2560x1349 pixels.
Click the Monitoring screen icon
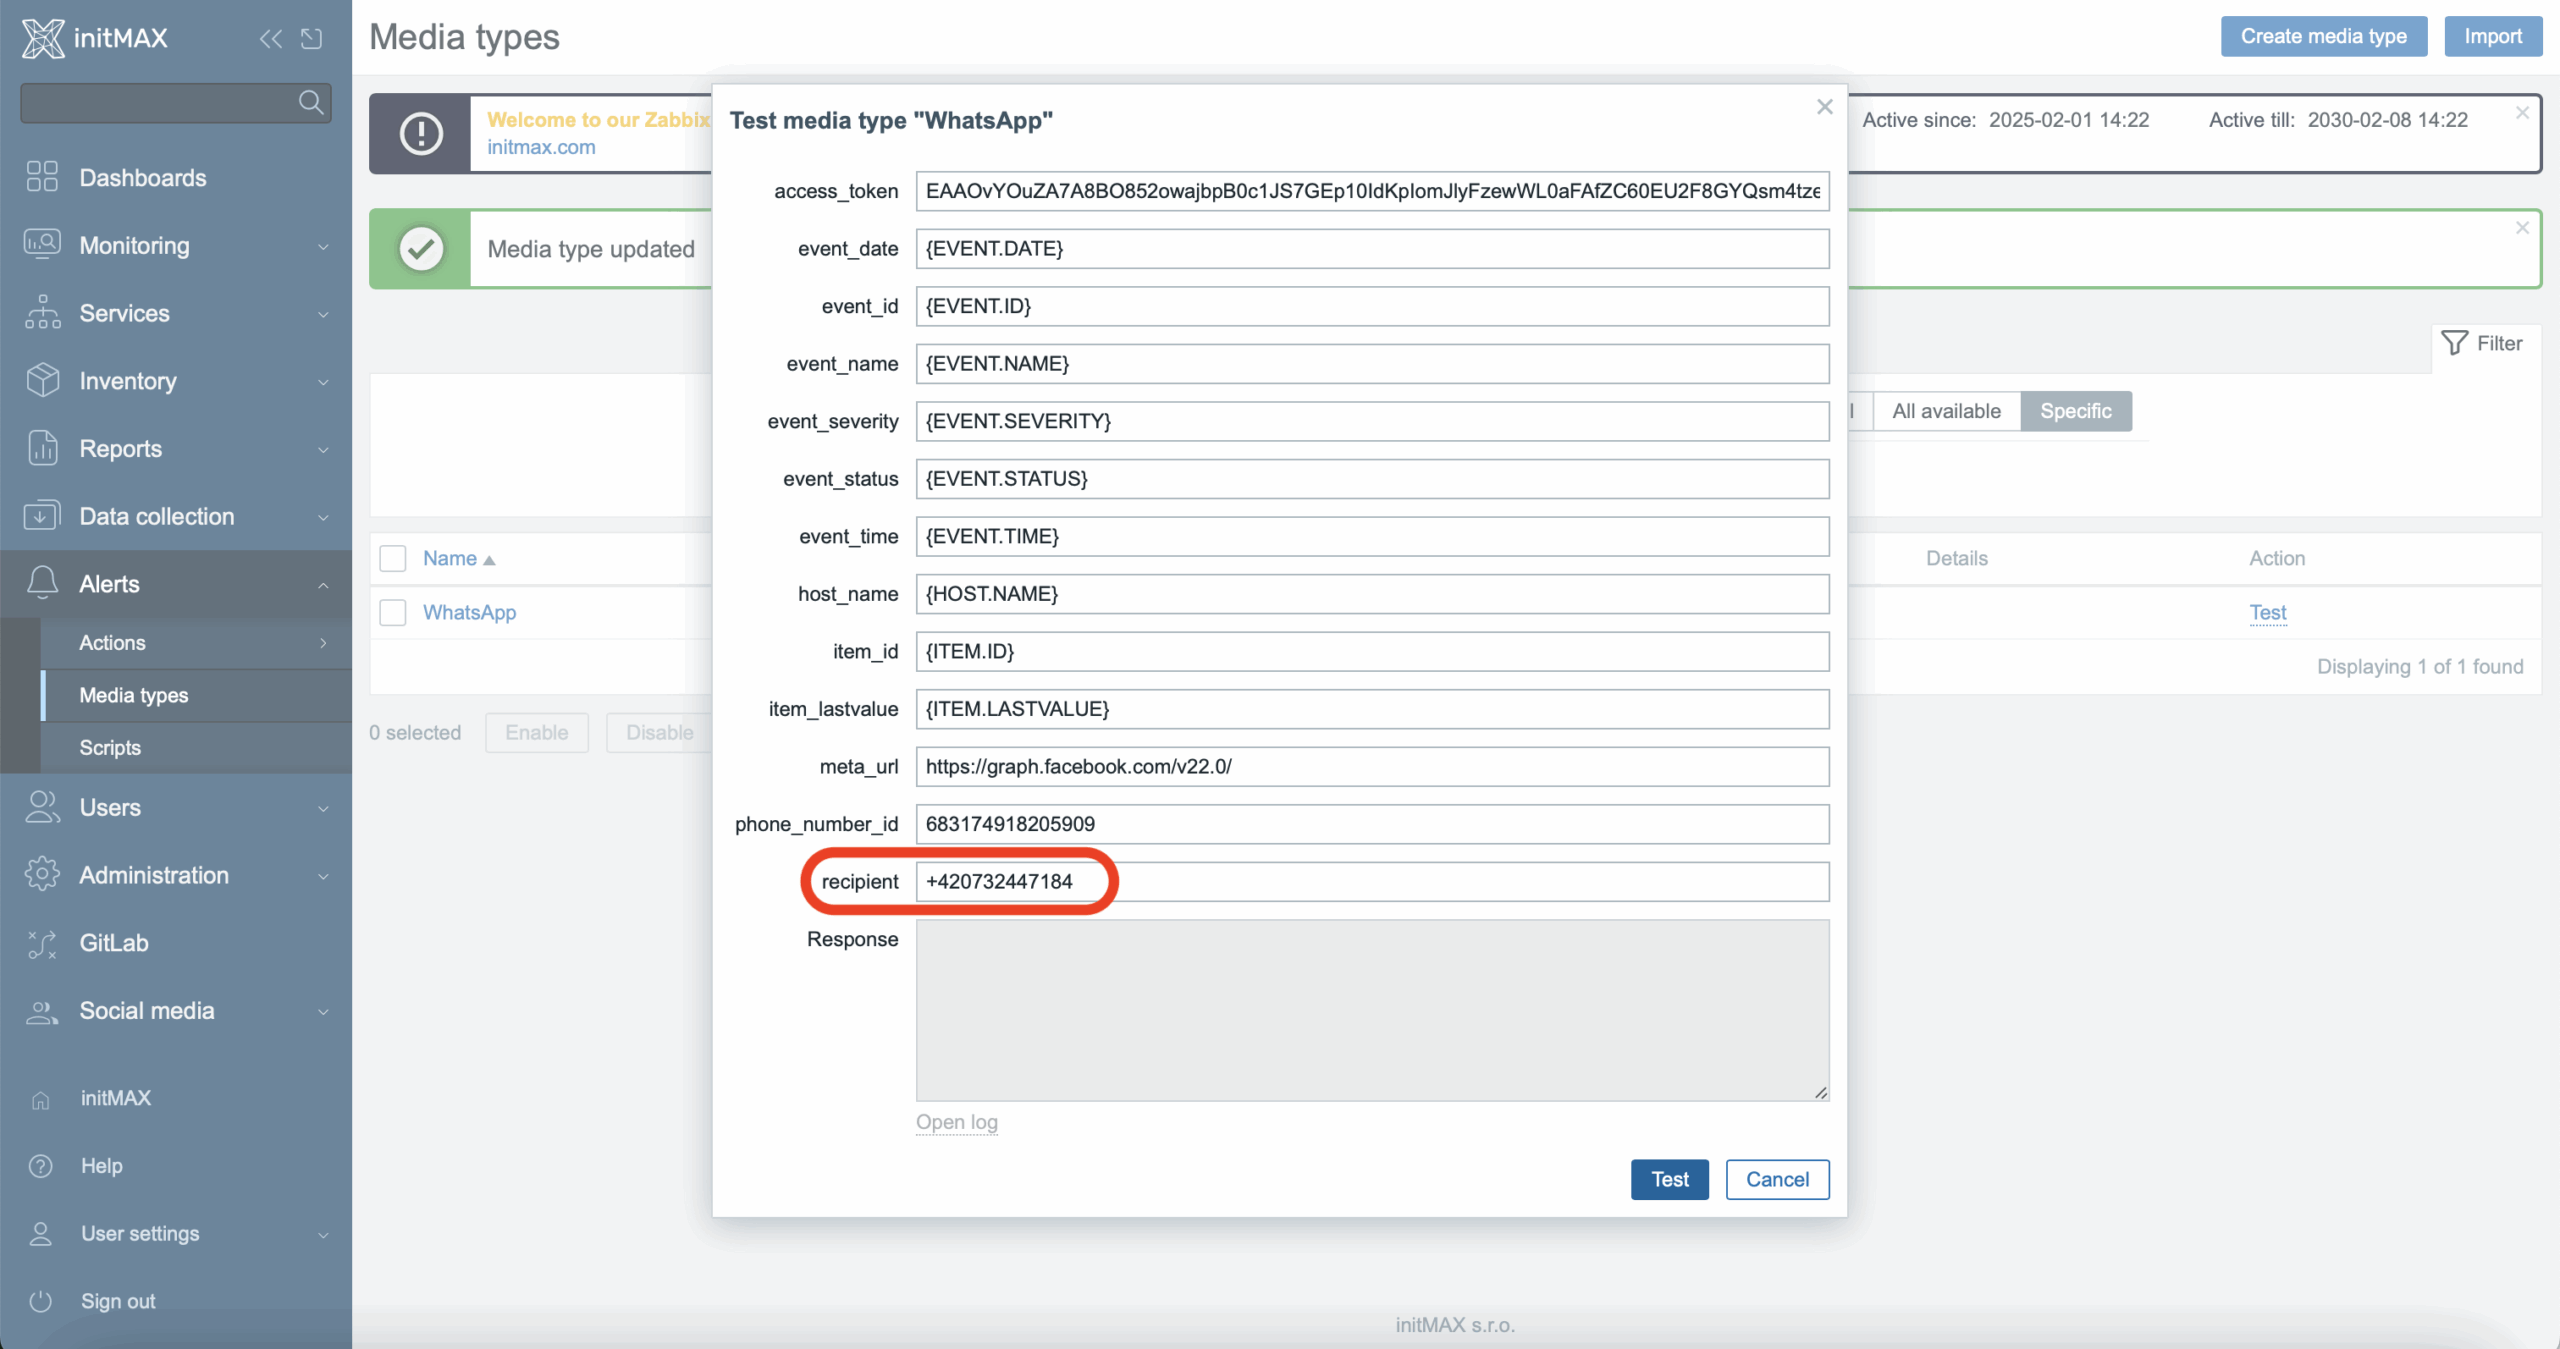click(x=42, y=245)
